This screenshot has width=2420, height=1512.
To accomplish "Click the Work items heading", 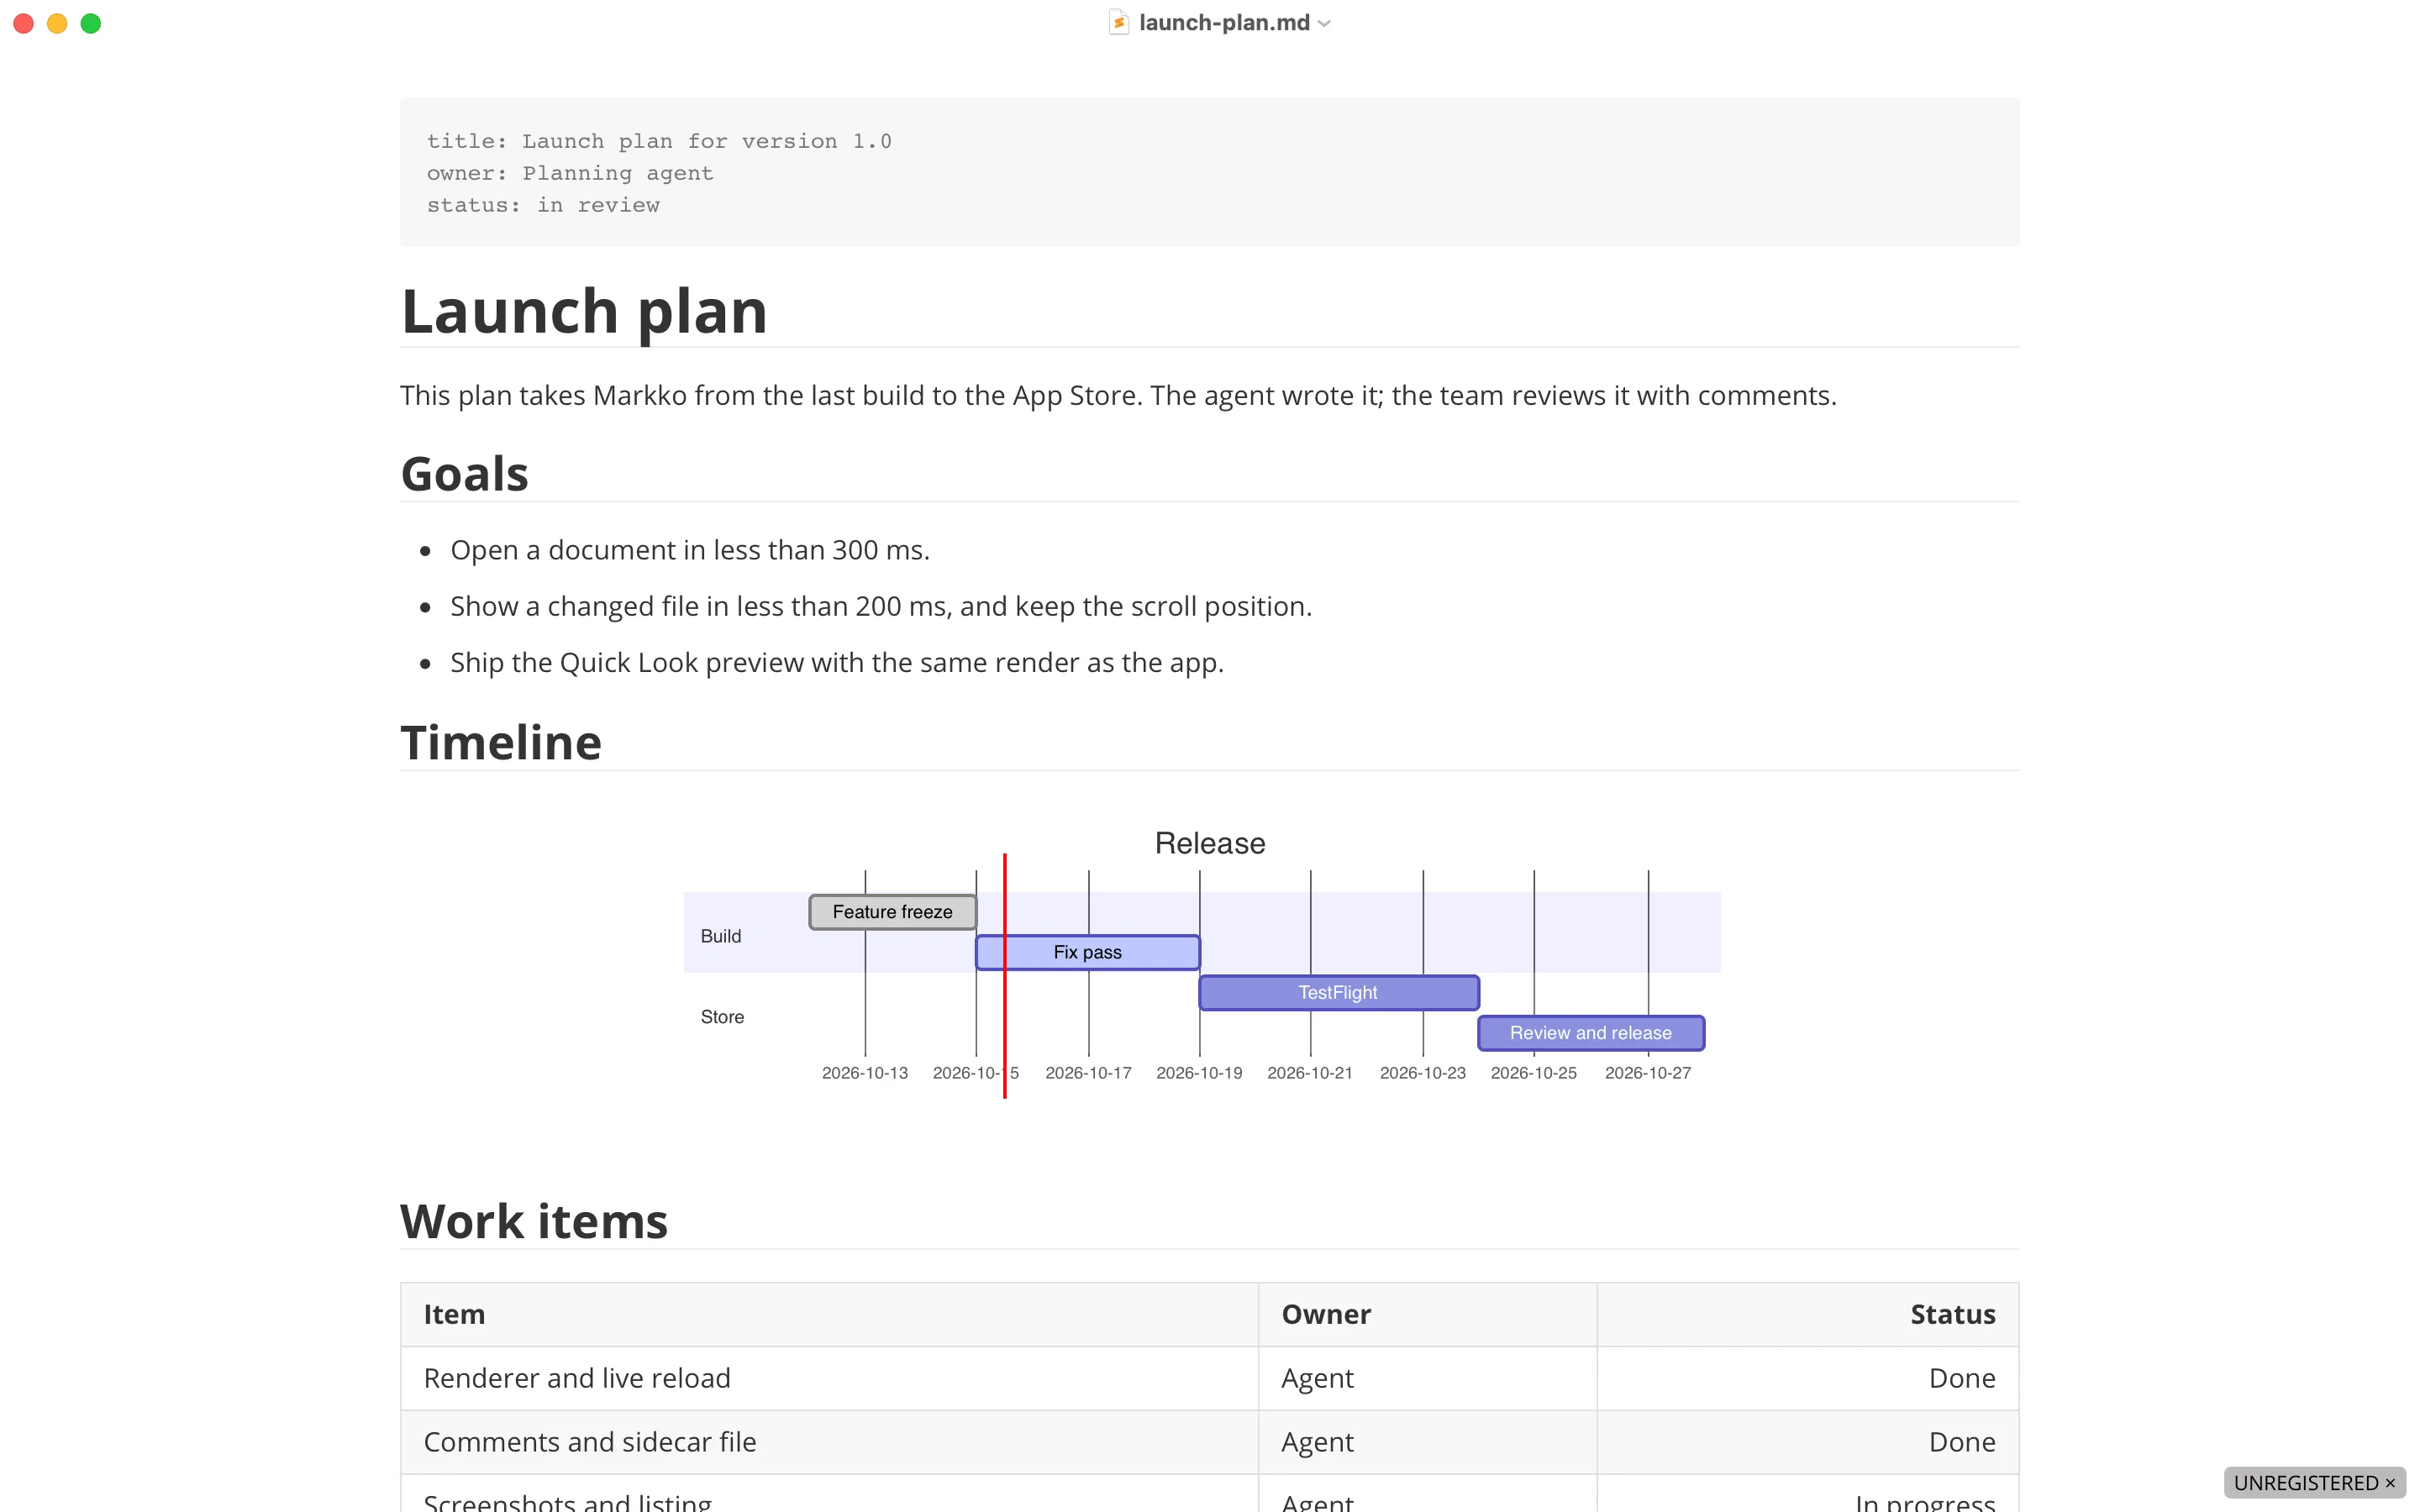I will (x=534, y=1221).
